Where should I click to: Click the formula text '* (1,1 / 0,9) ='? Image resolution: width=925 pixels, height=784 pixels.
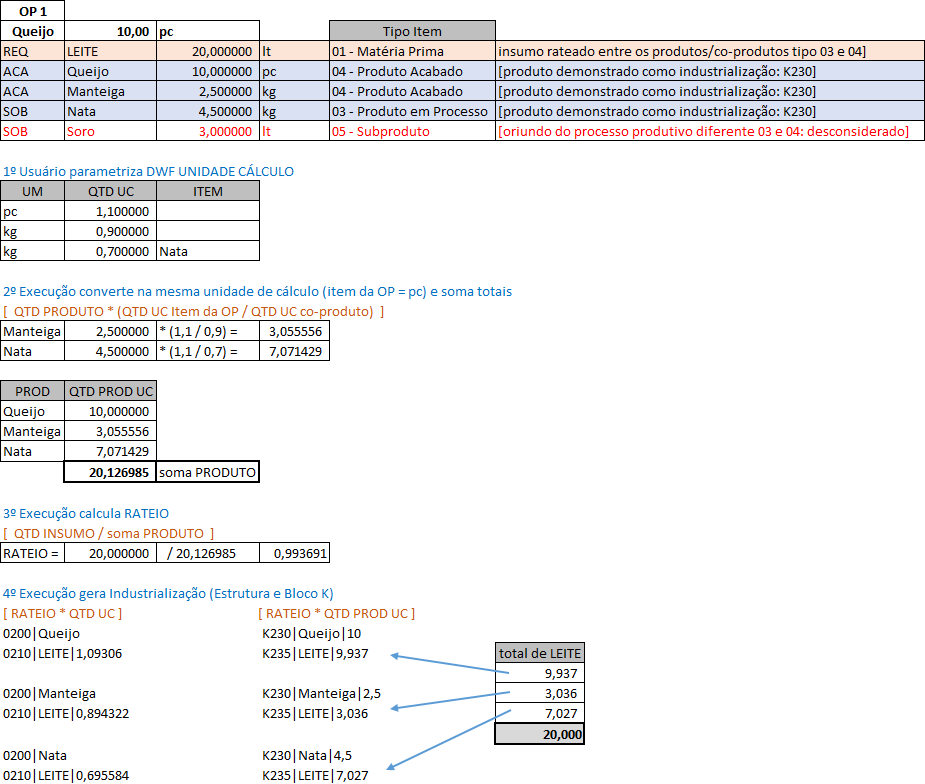(208, 331)
